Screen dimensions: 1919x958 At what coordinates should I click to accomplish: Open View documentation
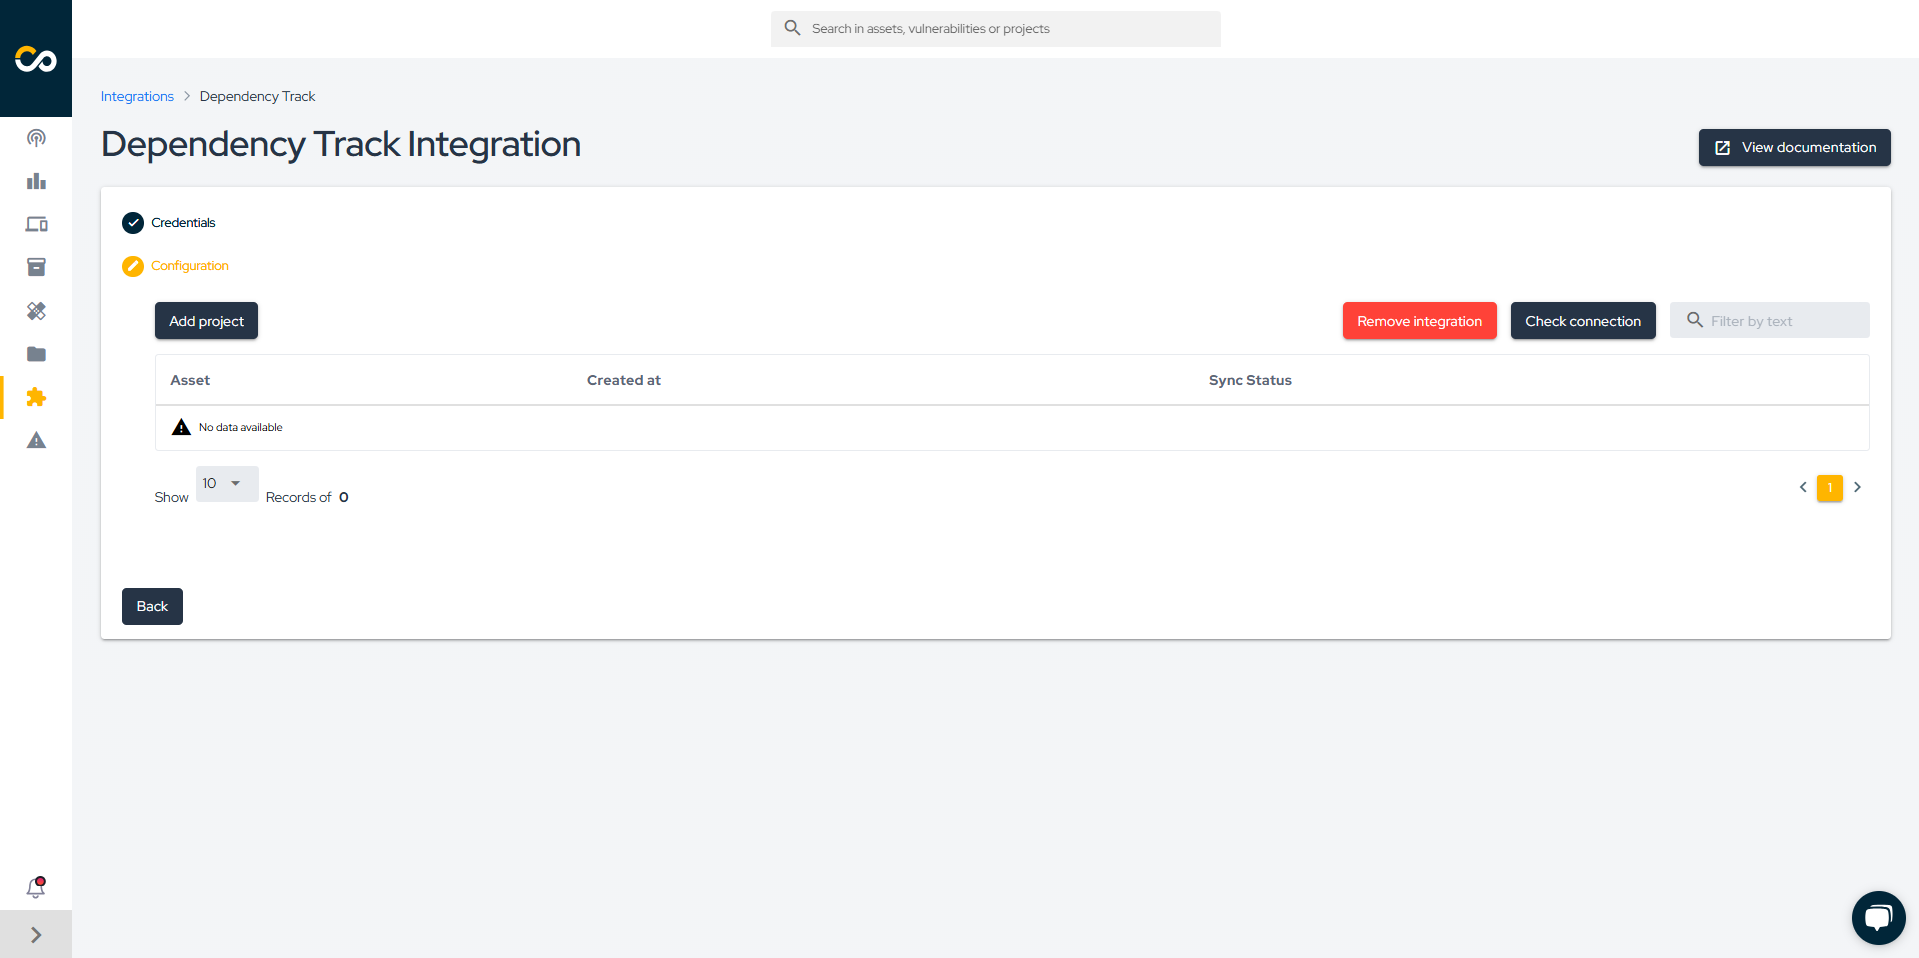coord(1794,147)
